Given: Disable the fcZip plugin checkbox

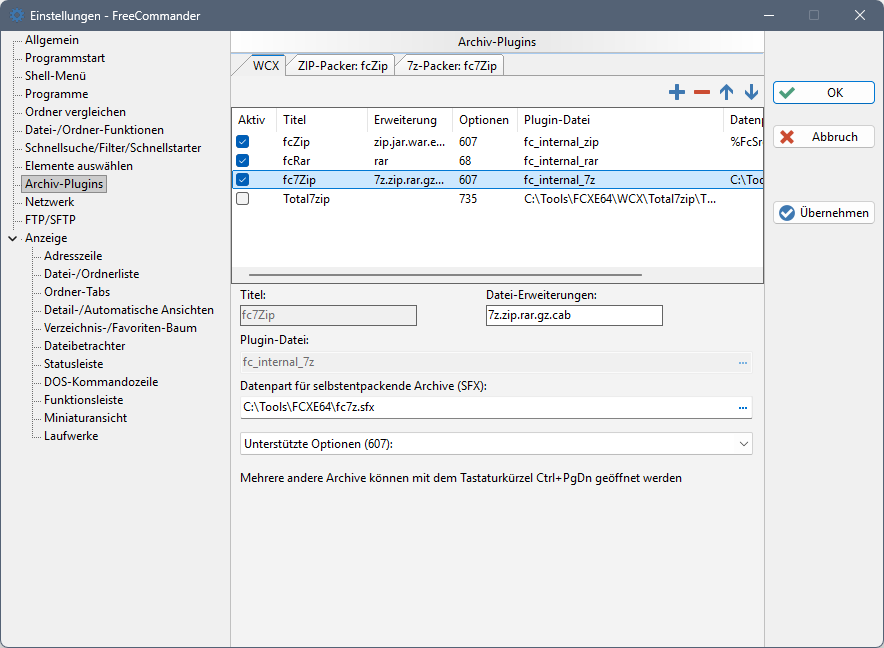Looking at the screenshot, I should [242, 142].
